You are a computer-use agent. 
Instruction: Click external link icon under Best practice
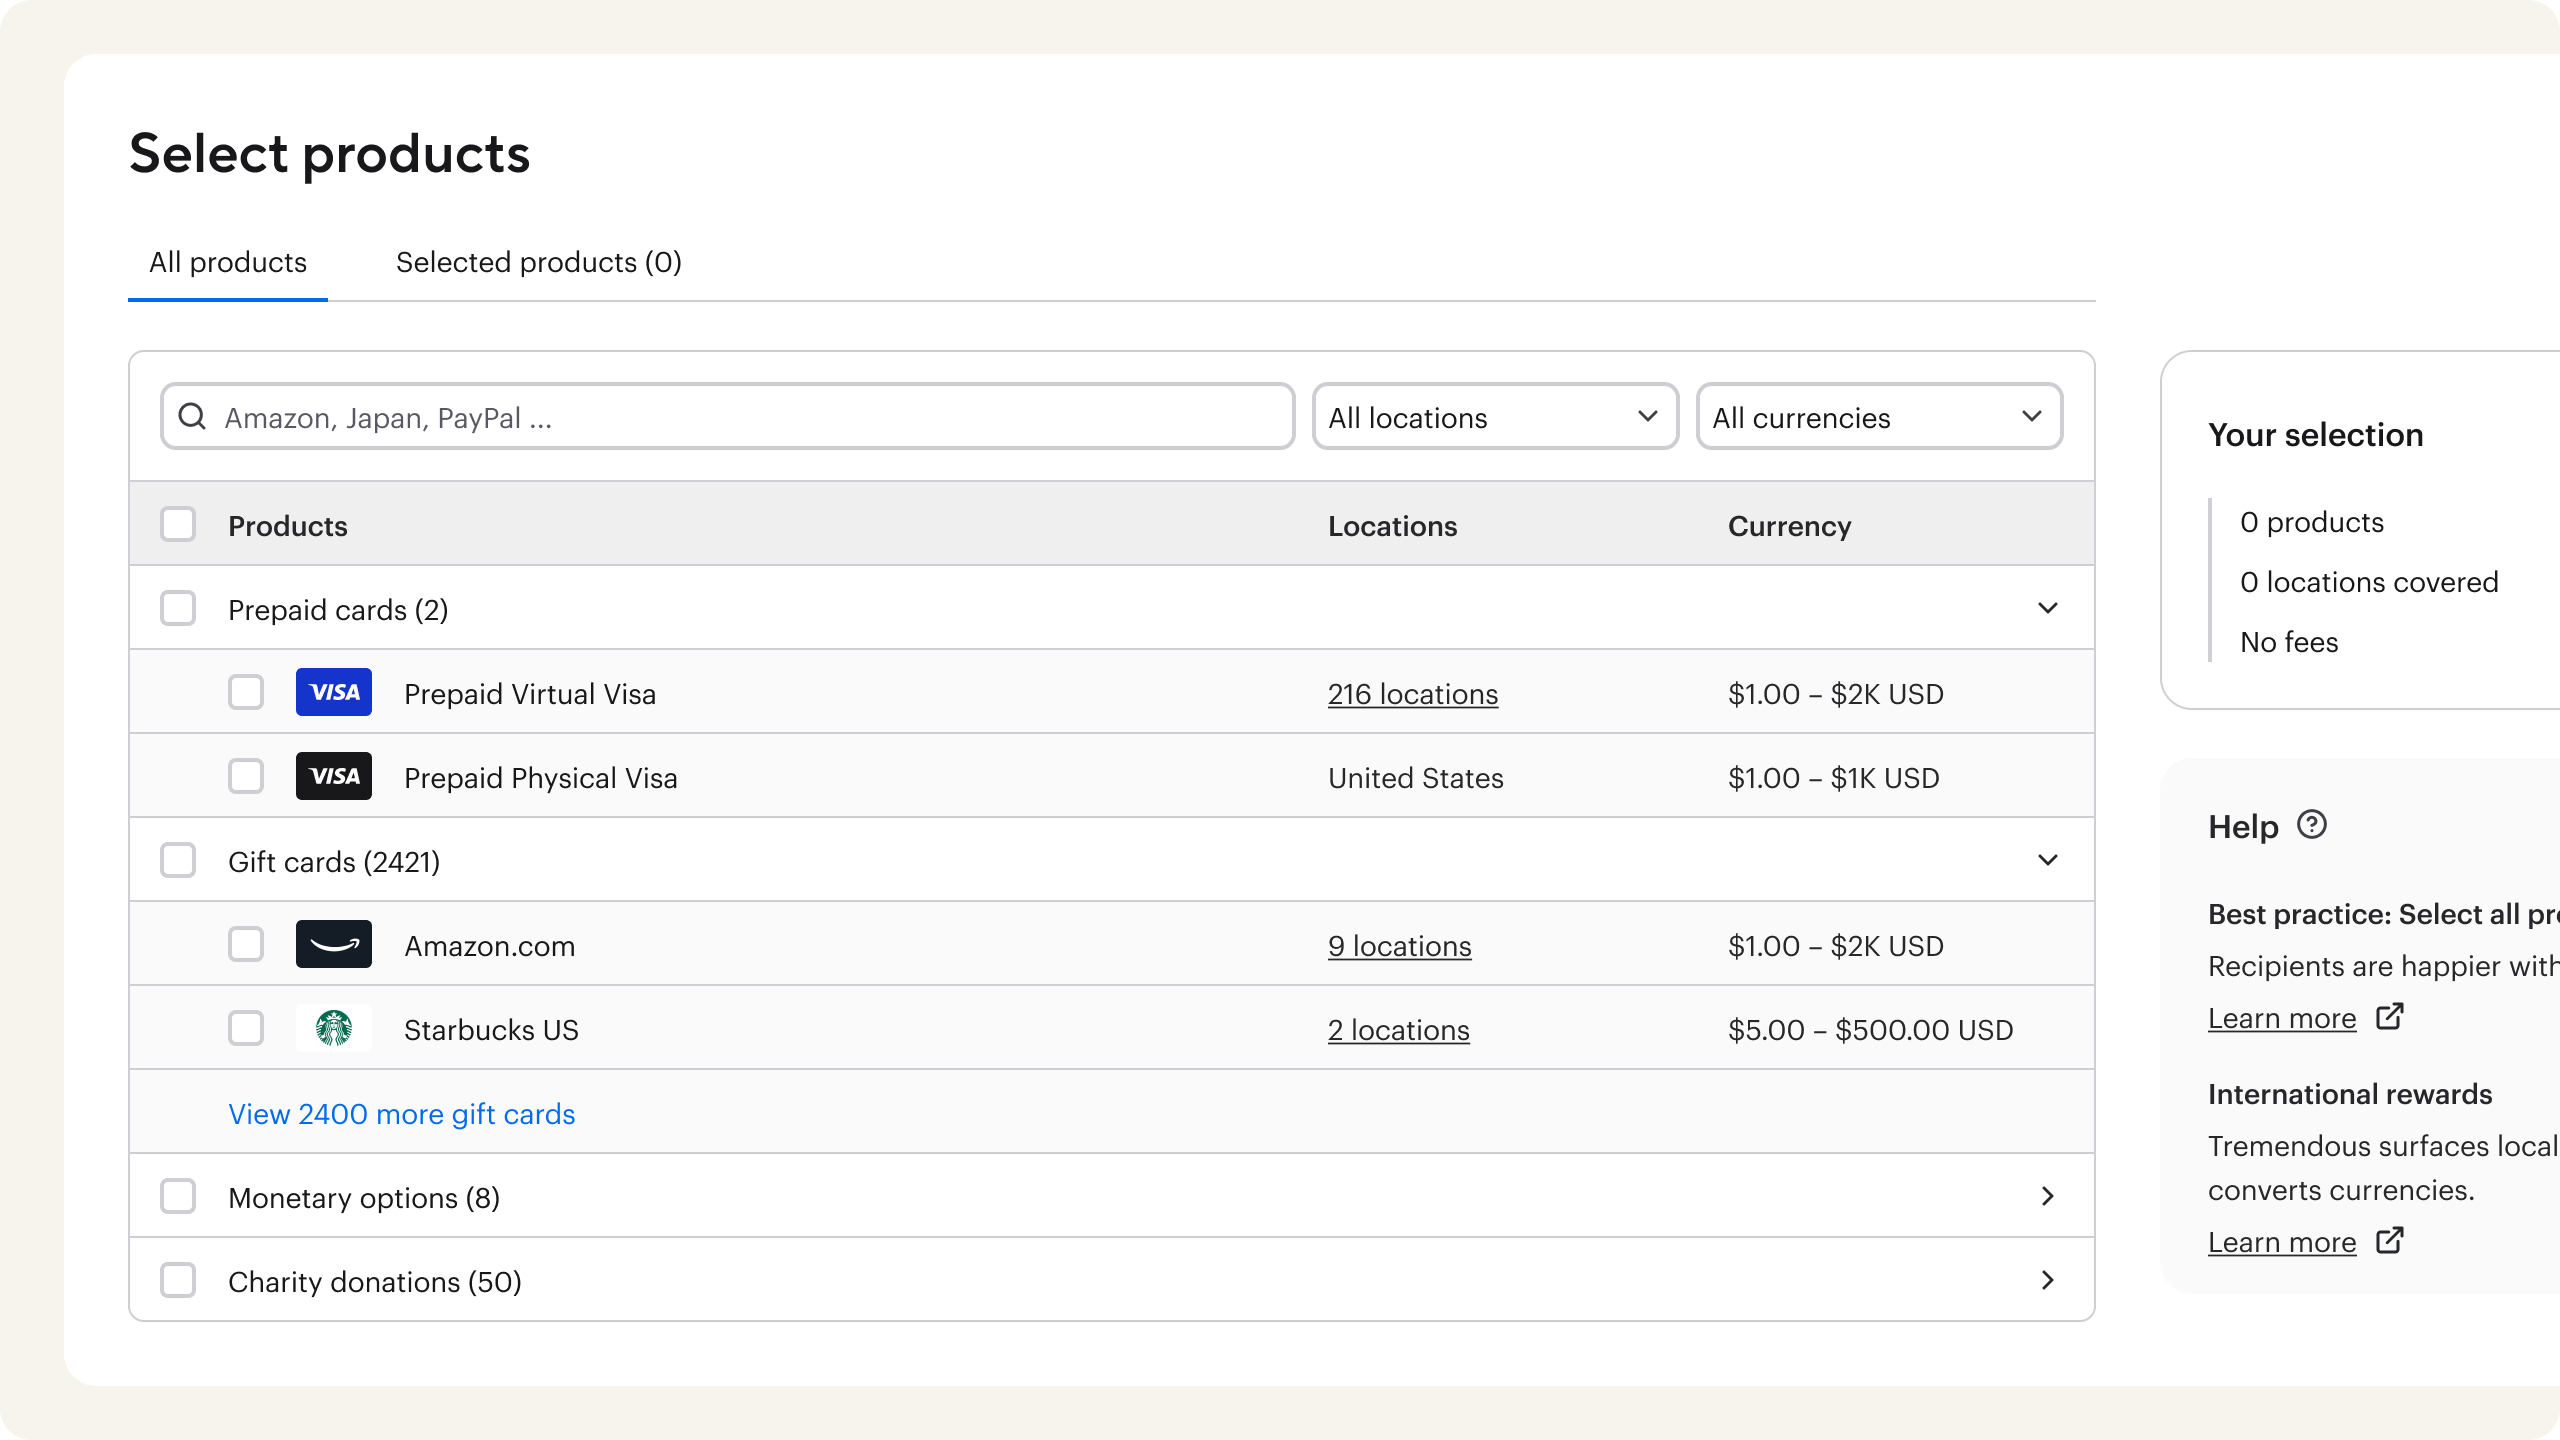coord(2390,1017)
